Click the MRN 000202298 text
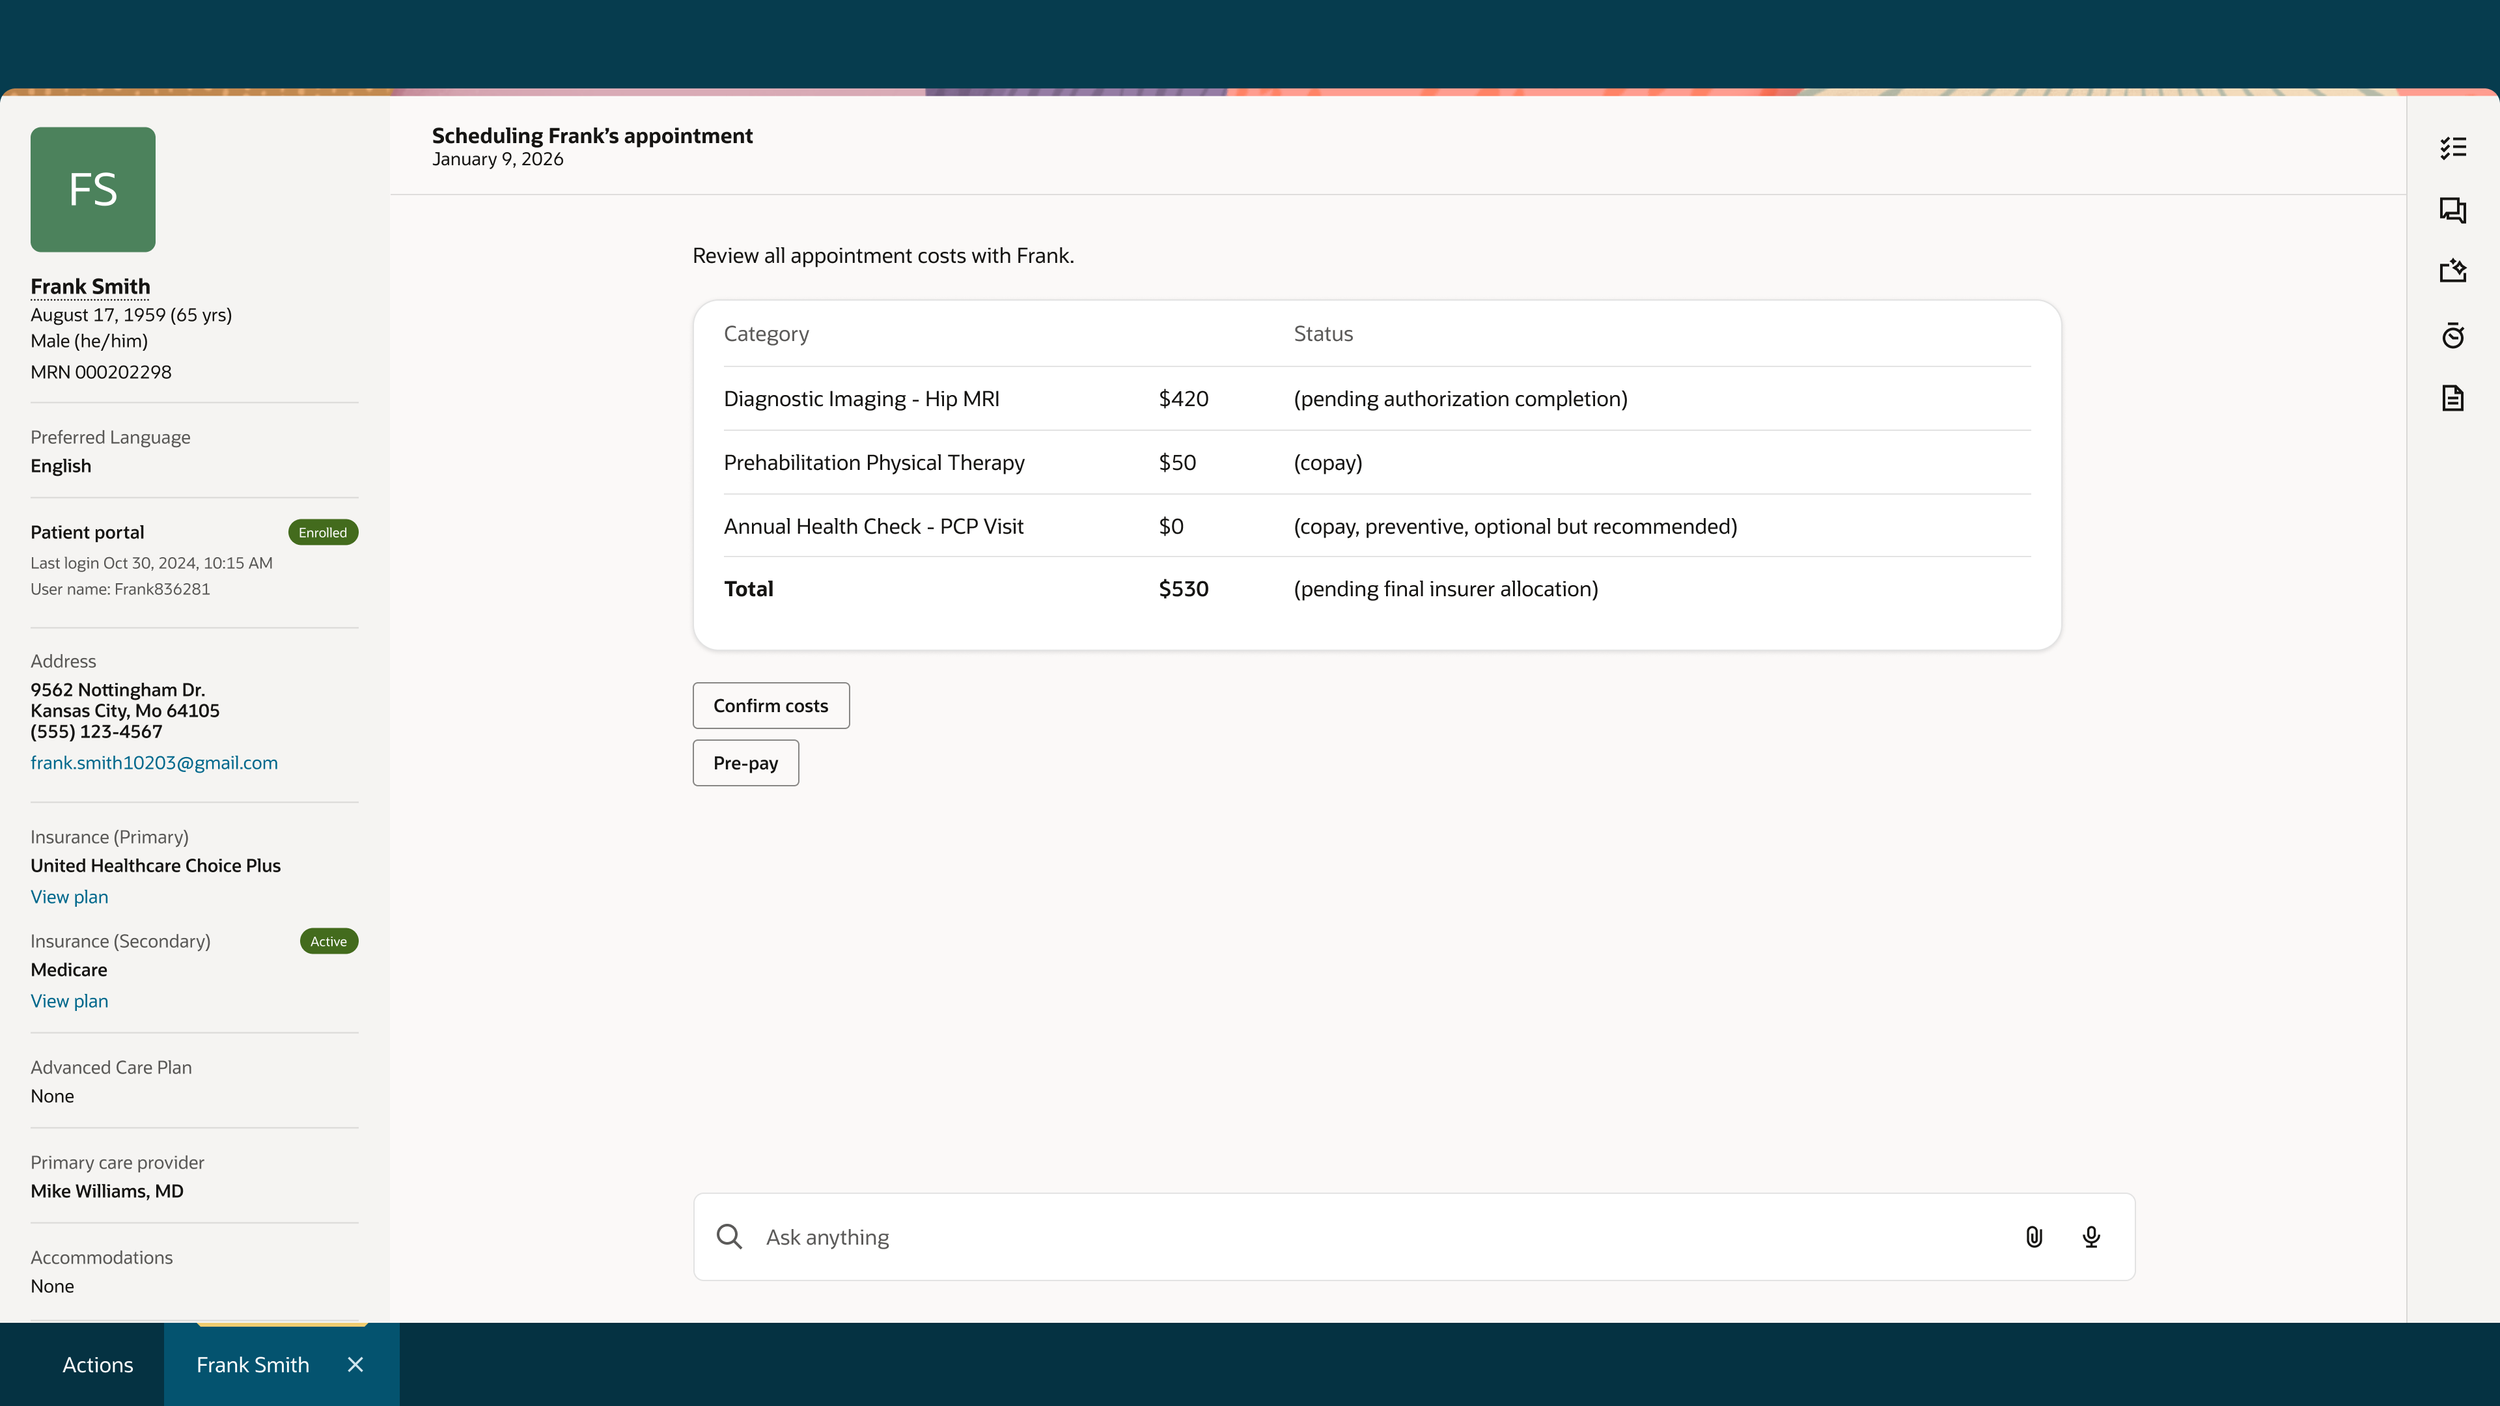 101,372
